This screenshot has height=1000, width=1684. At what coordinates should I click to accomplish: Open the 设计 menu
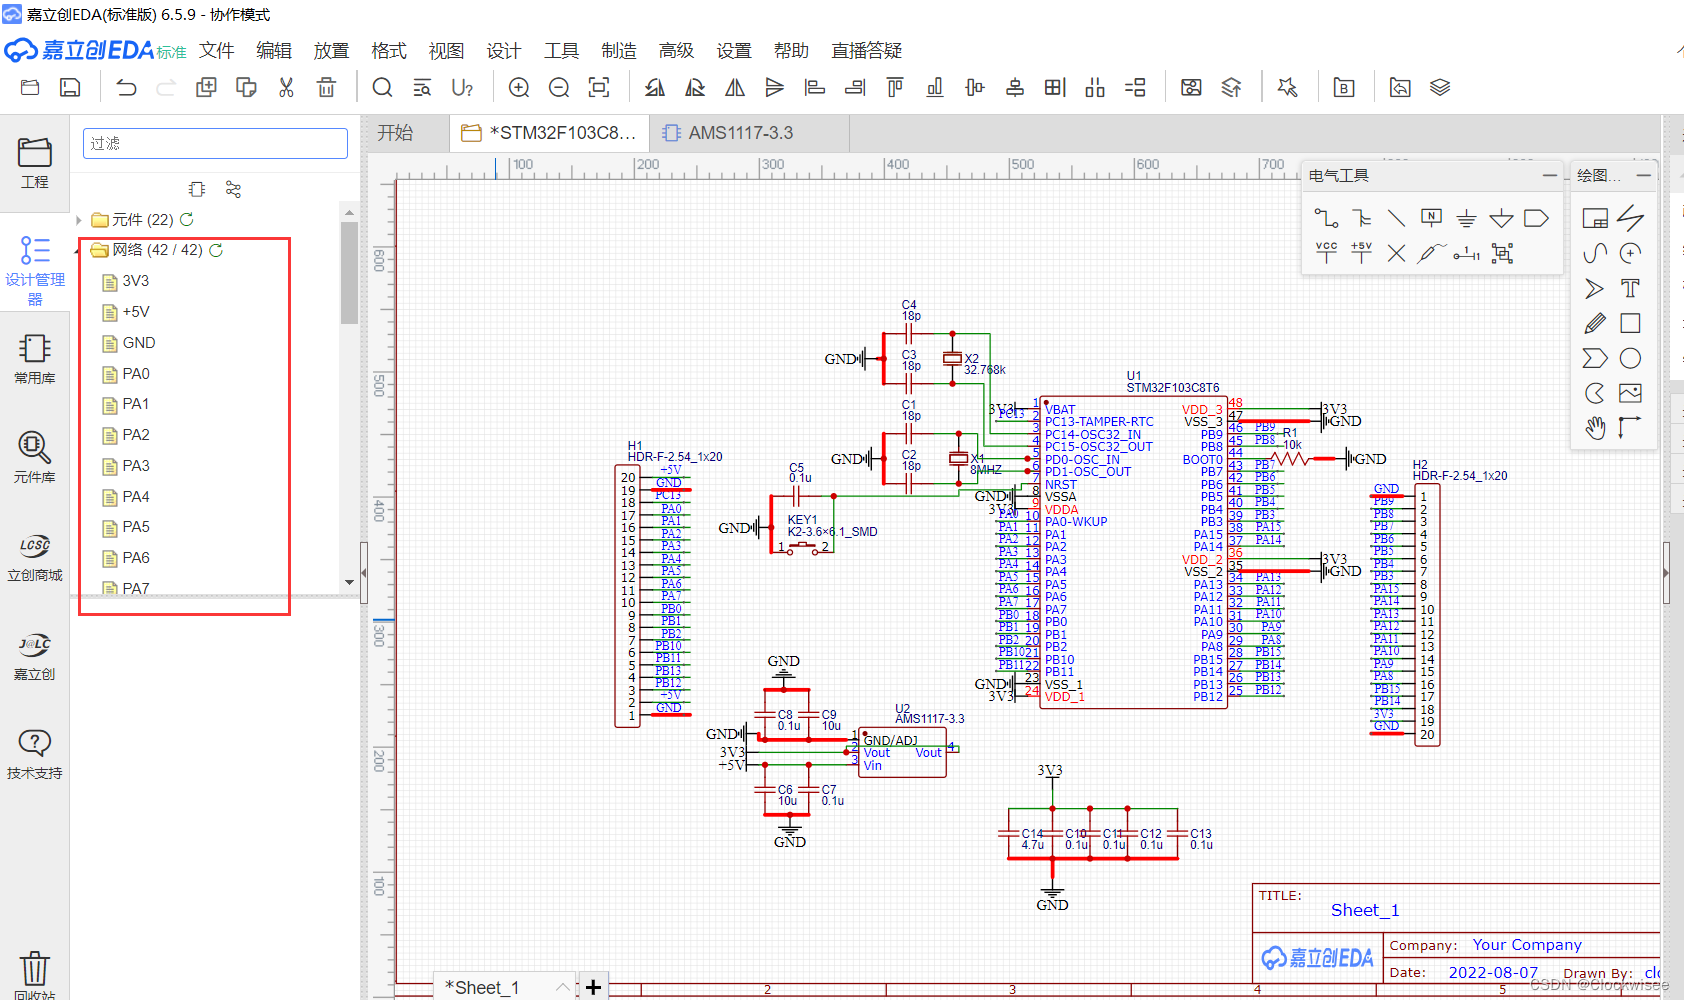(504, 51)
